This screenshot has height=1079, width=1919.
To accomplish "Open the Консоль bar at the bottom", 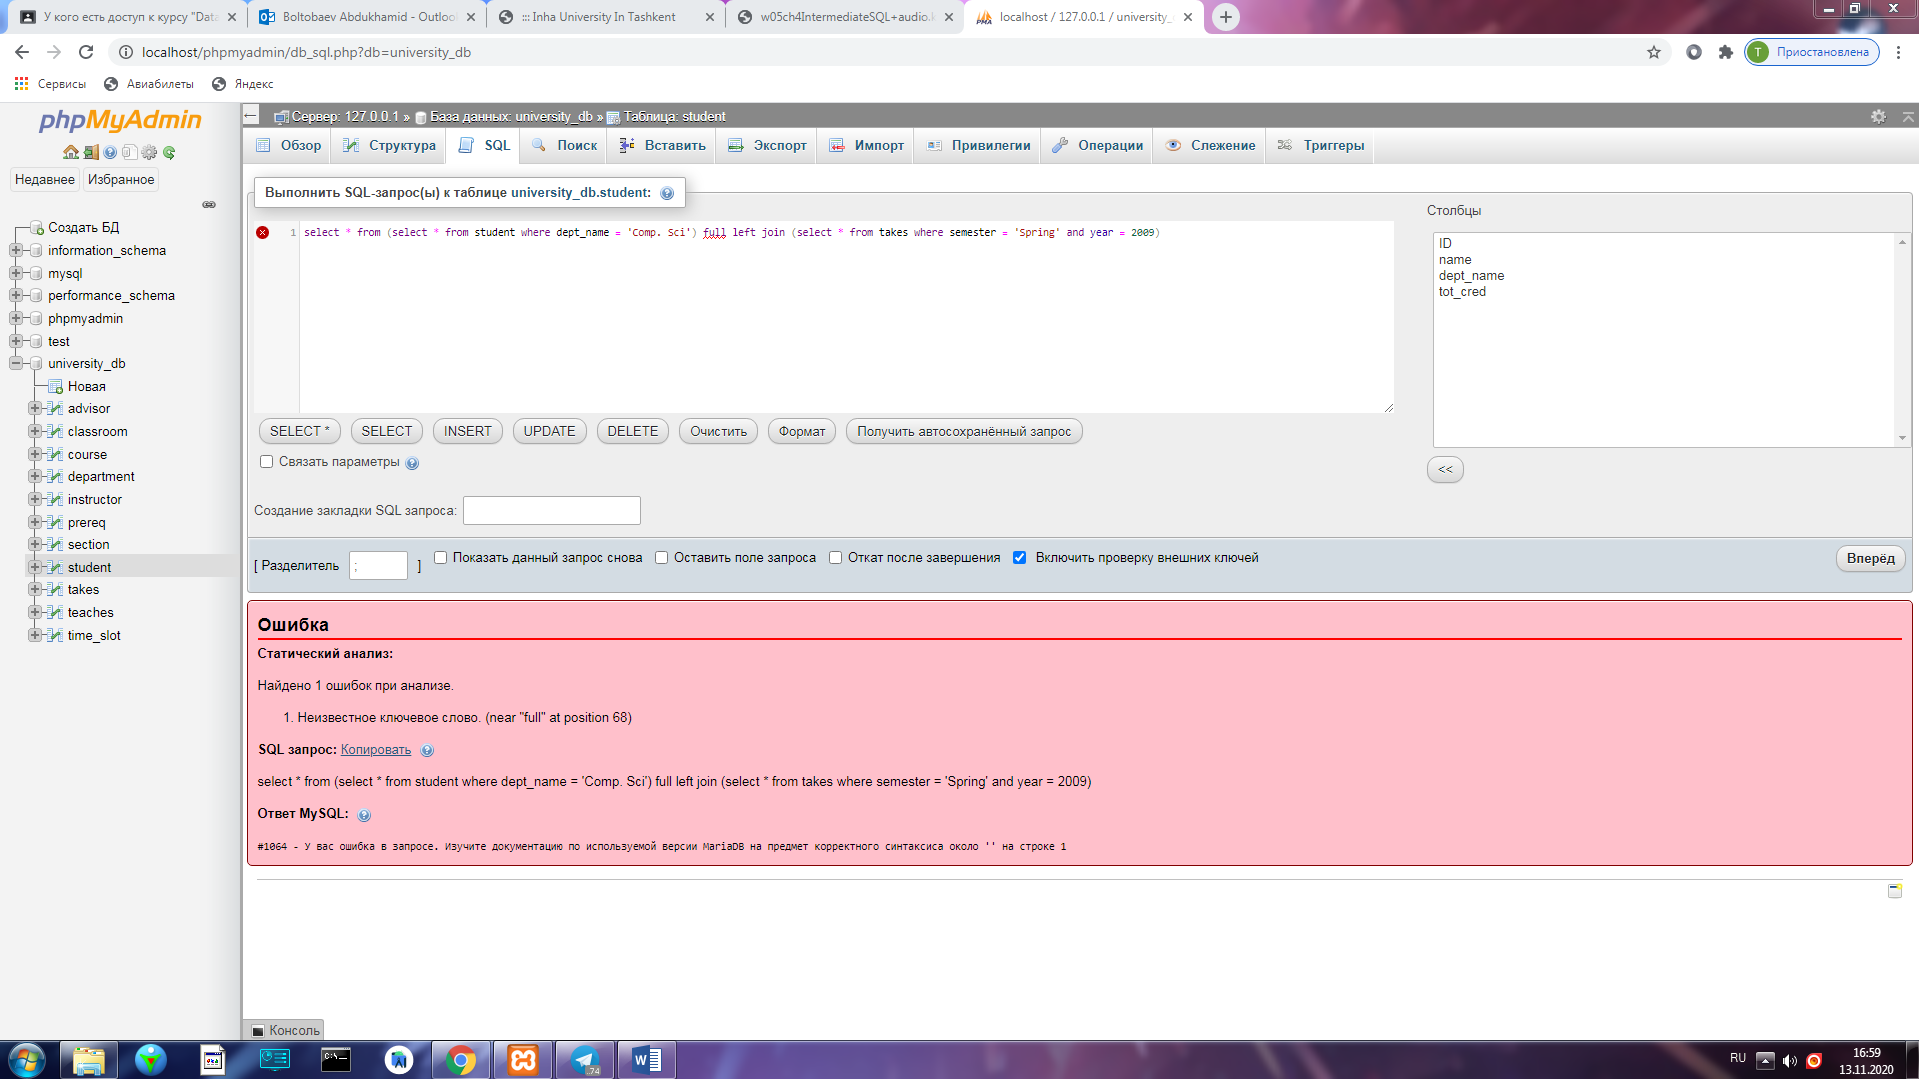I will (285, 1030).
